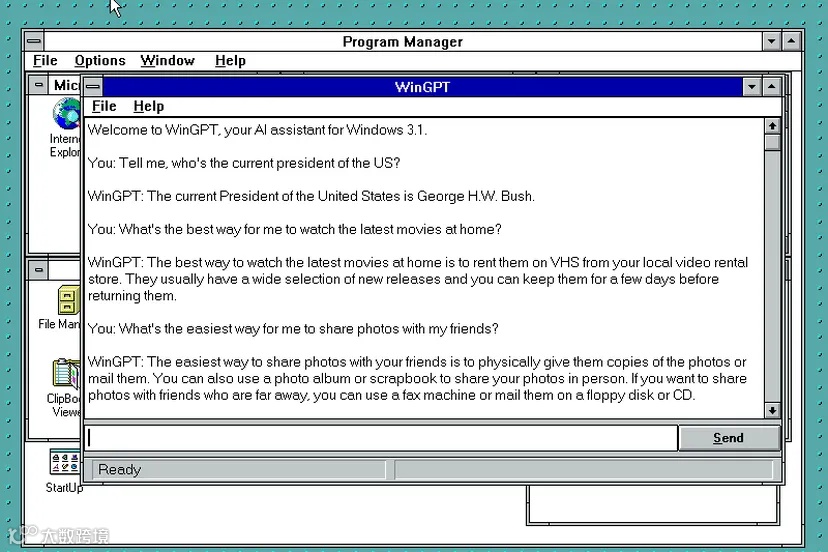Click the "Ready" status bar text
This screenshot has height=552, width=828.
coord(120,470)
